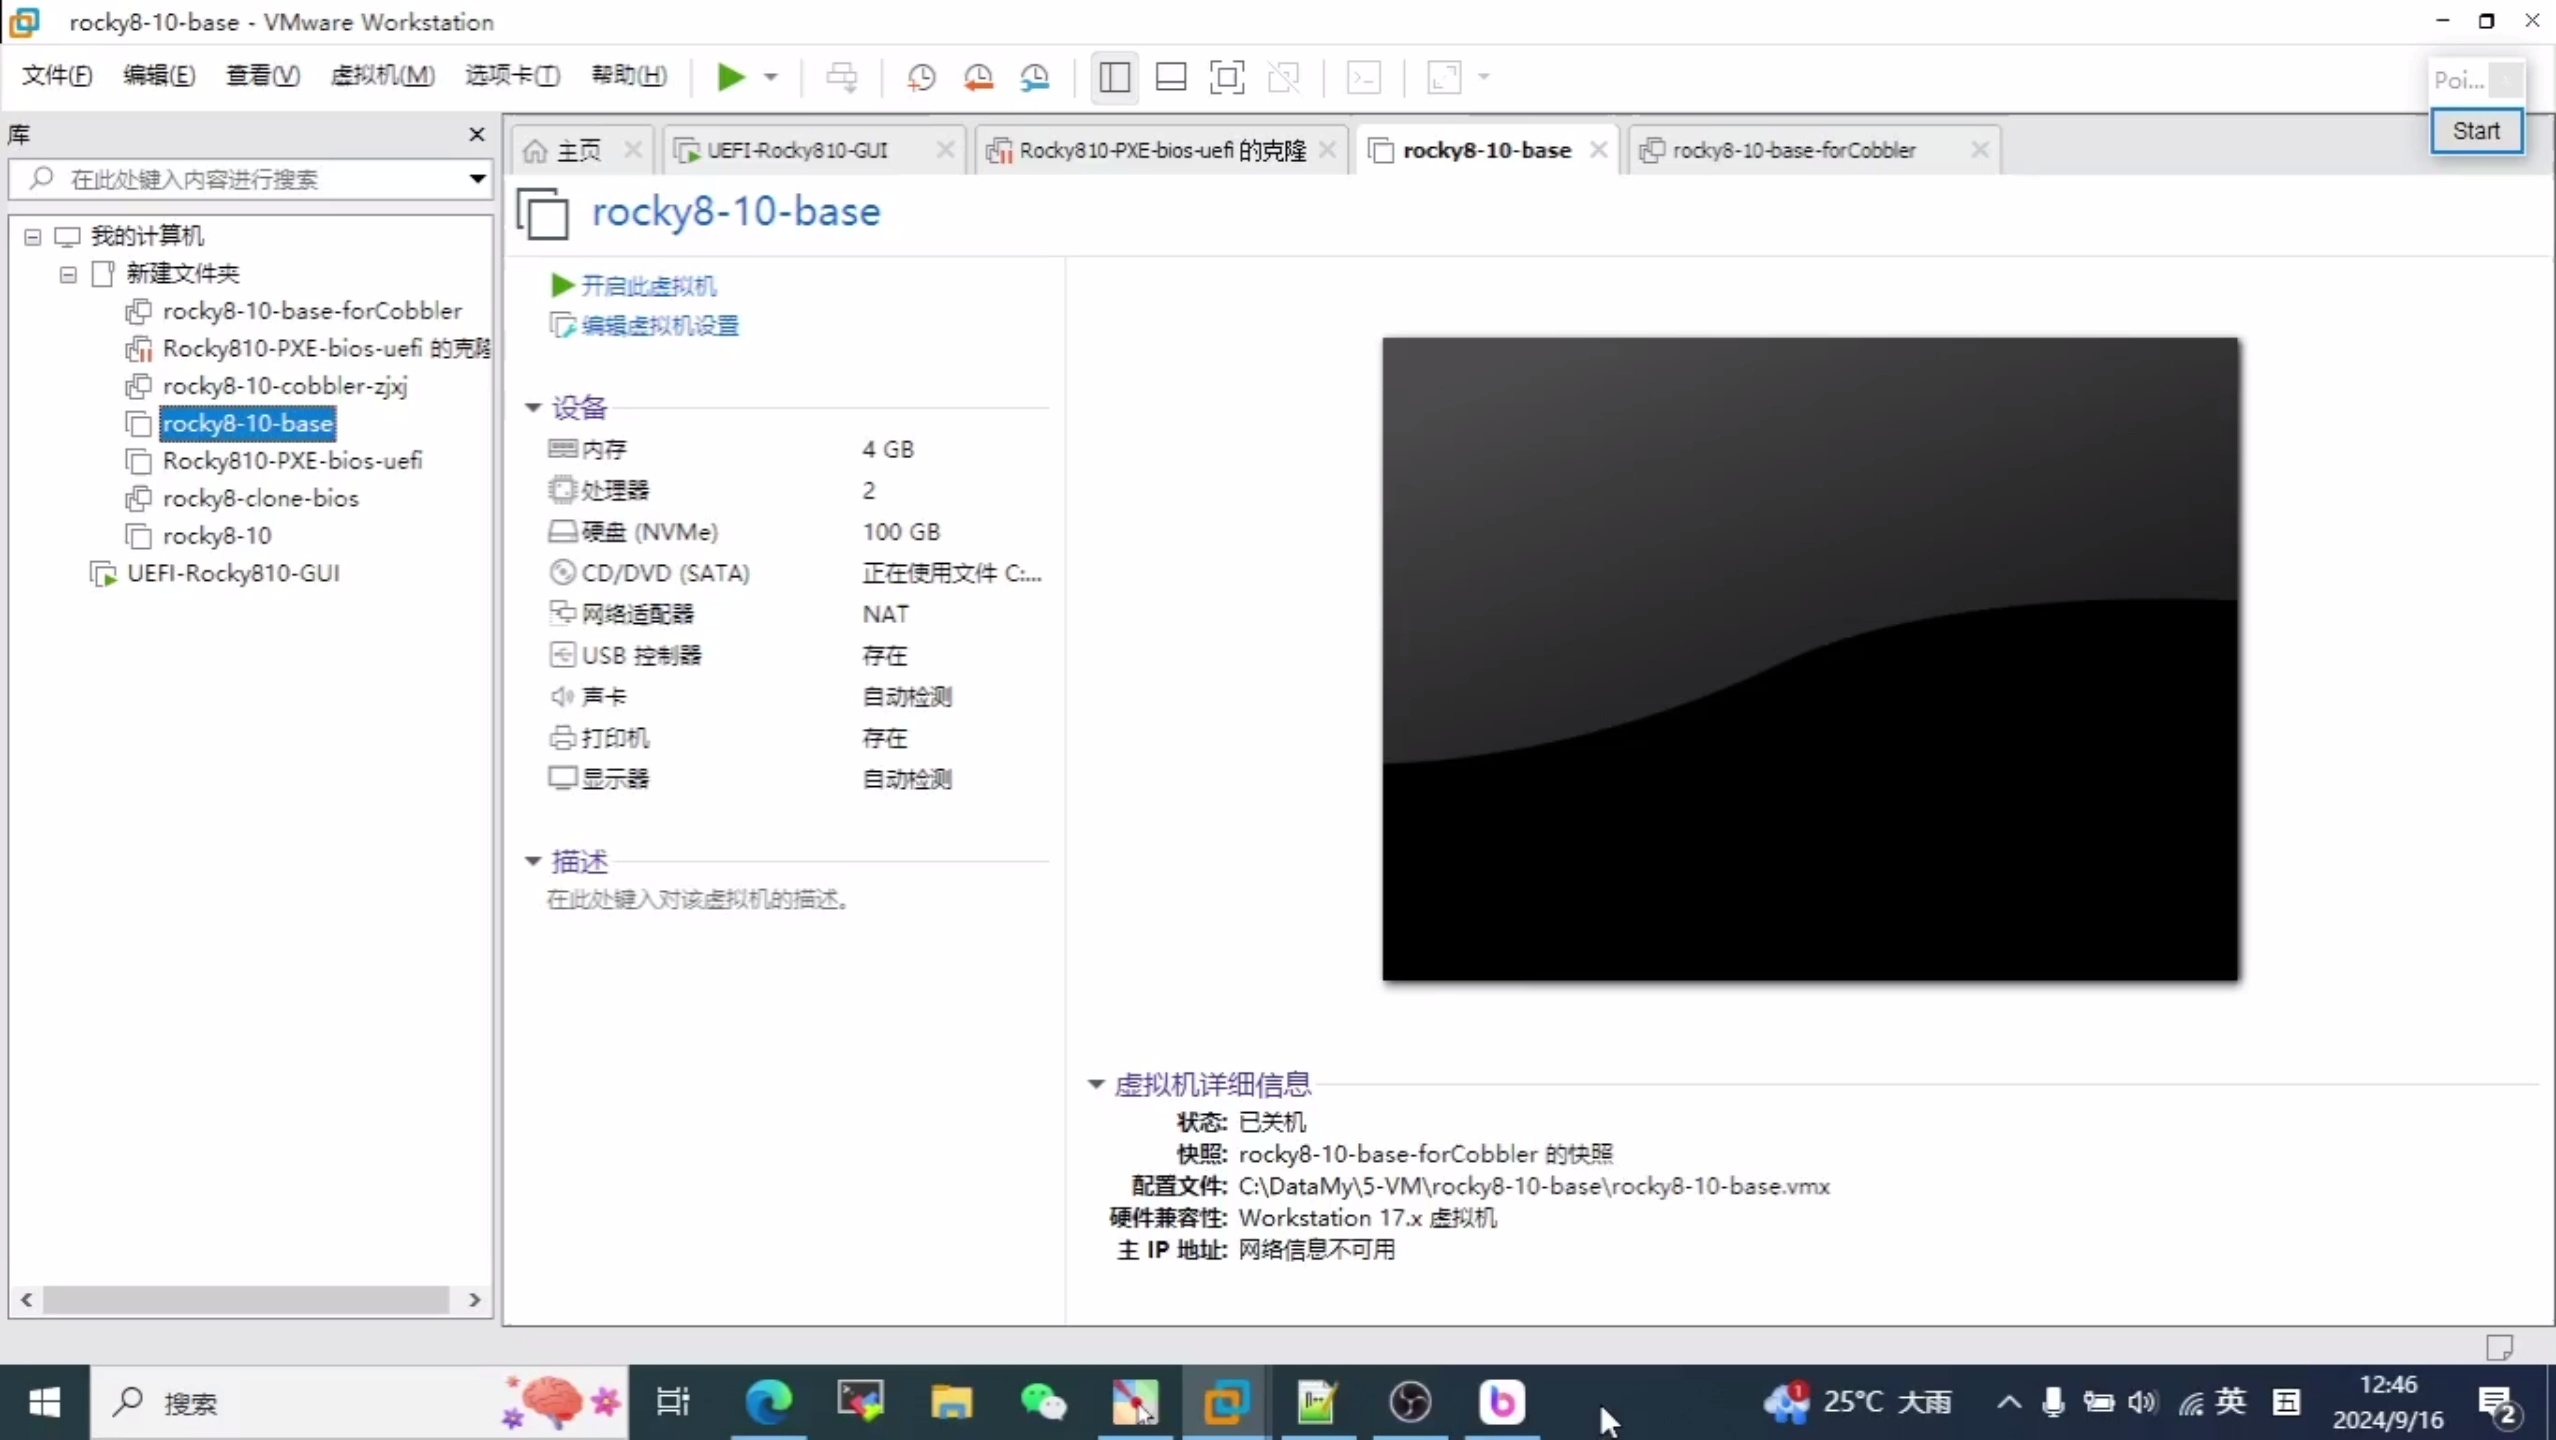Open the 虚拟机(M) menu
The image size is (2556, 1440).
(x=383, y=75)
